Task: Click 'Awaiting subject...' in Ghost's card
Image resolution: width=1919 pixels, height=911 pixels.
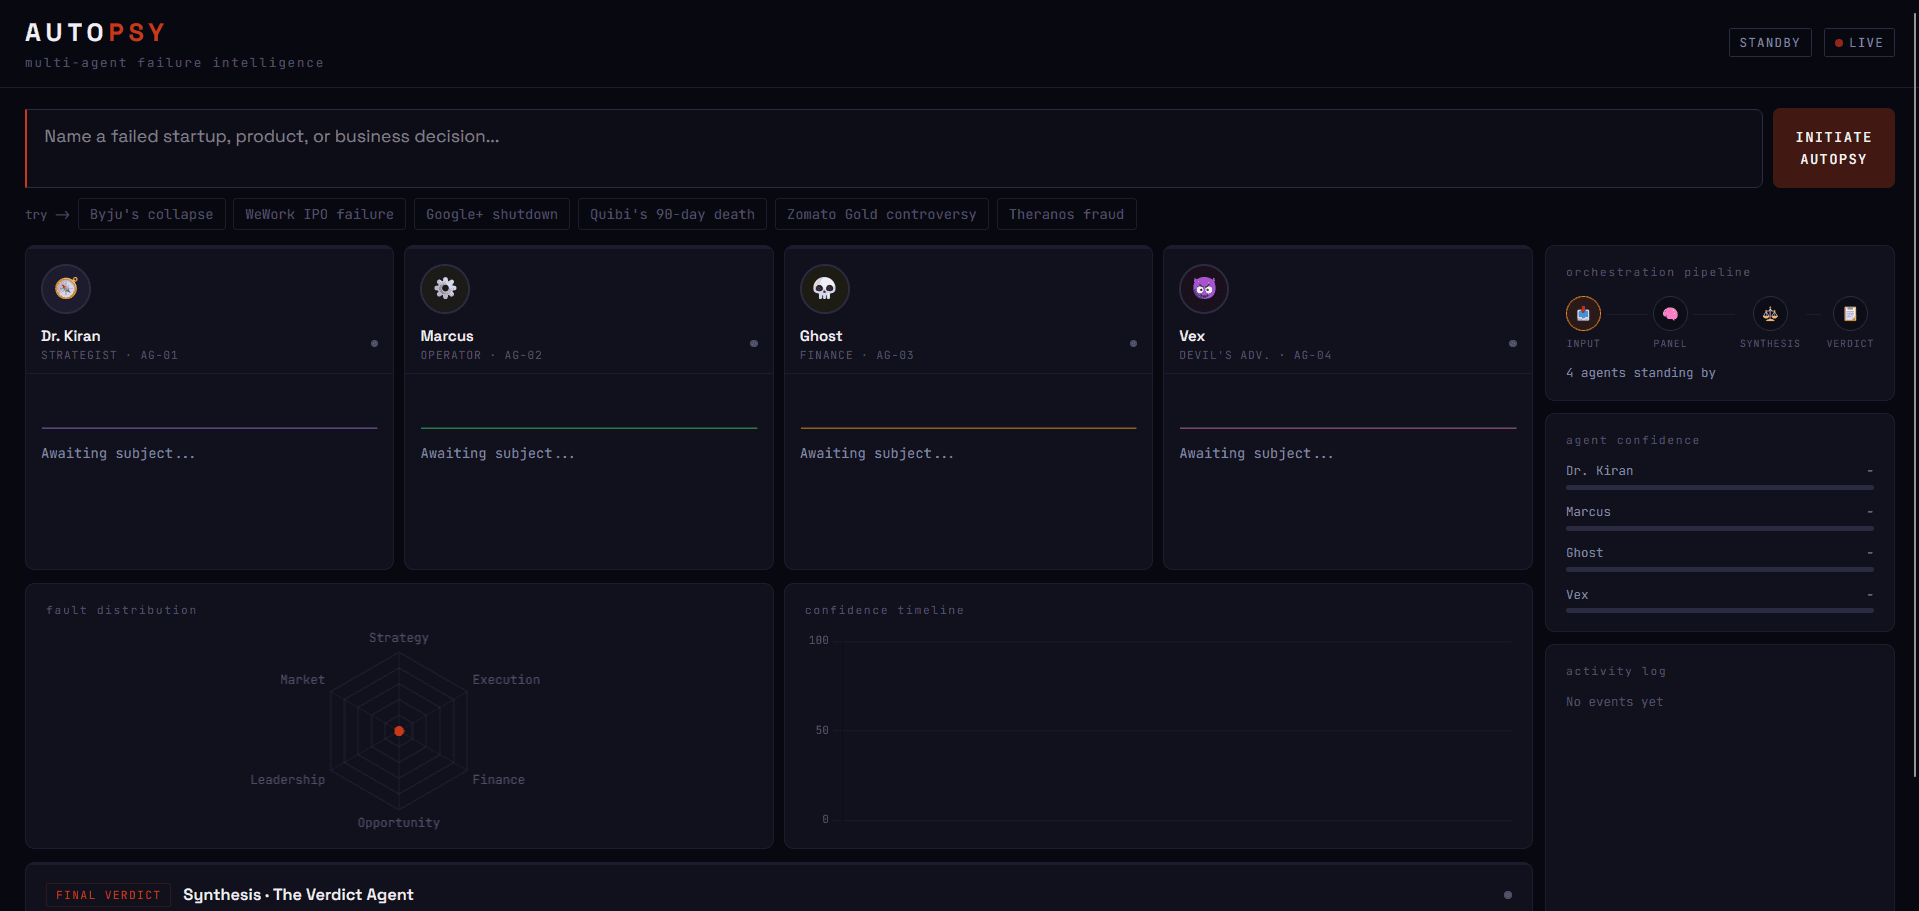Action: (x=877, y=454)
